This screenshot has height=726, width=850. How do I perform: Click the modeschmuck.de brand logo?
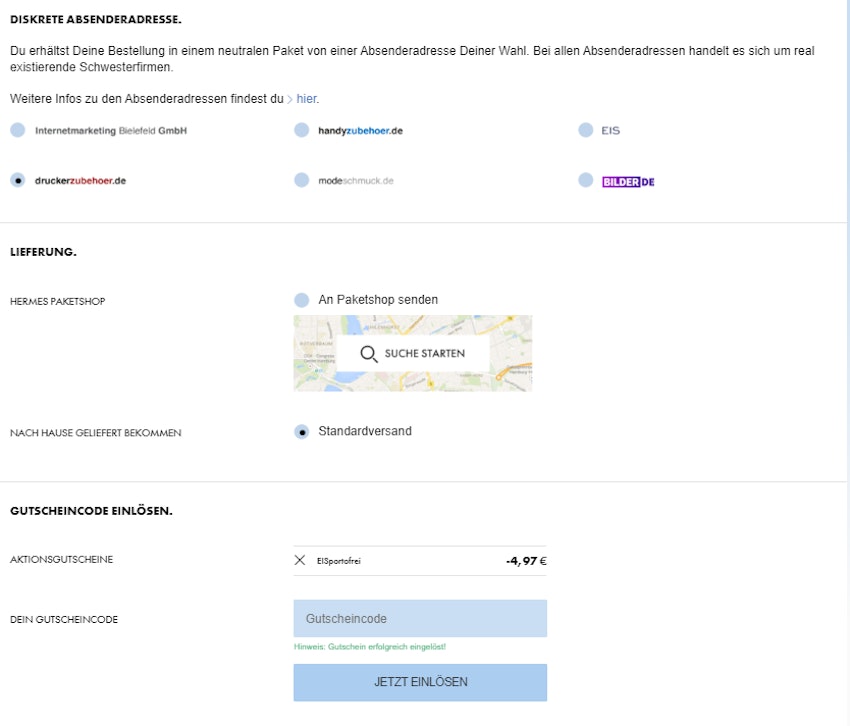pyautogui.click(x=355, y=180)
